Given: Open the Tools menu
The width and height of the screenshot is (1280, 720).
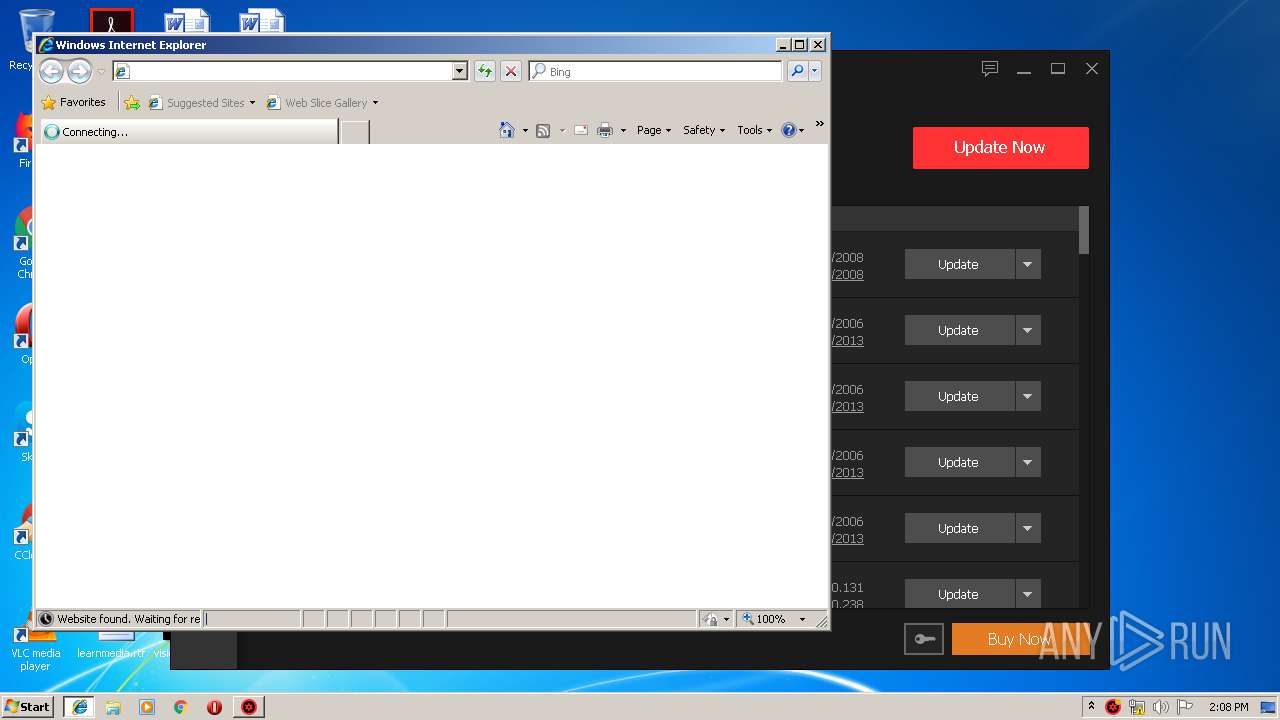Looking at the screenshot, I should pyautogui.click(x=755, y=130).
